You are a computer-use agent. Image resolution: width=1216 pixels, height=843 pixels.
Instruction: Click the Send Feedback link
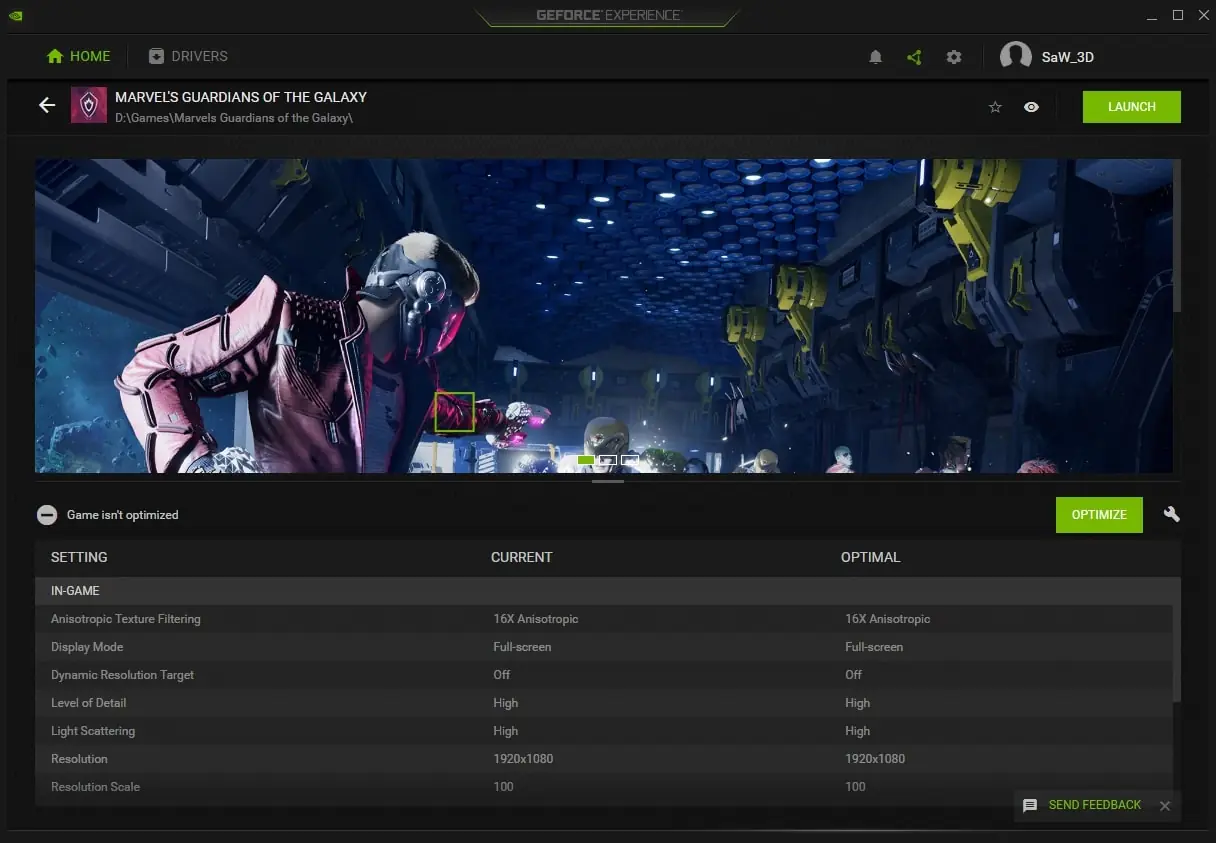[x=1094, y=805]
